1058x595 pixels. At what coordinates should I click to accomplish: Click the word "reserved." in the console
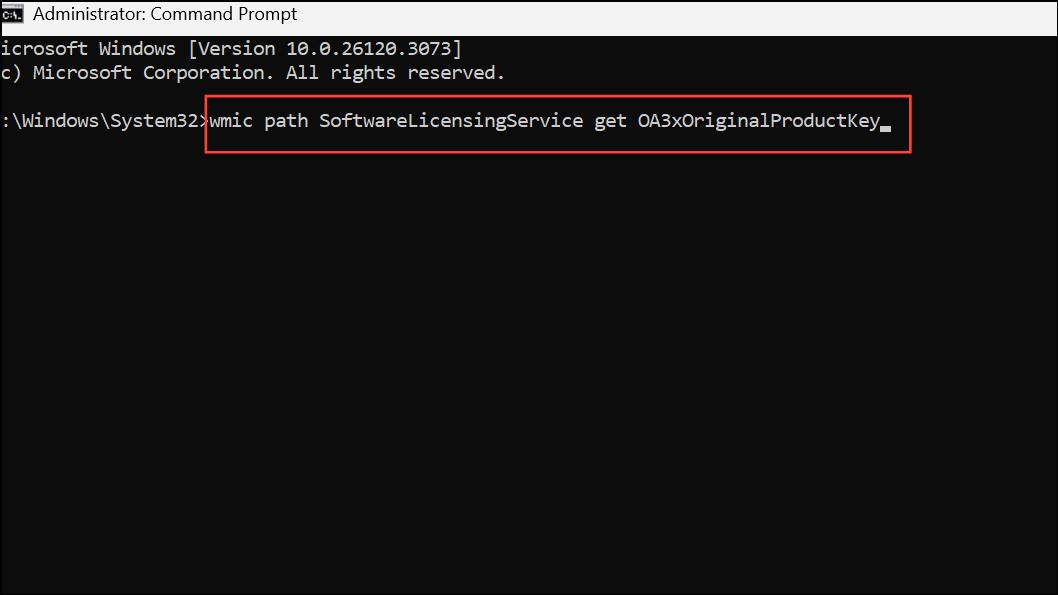pyautogui.click(x=456, y=73)
